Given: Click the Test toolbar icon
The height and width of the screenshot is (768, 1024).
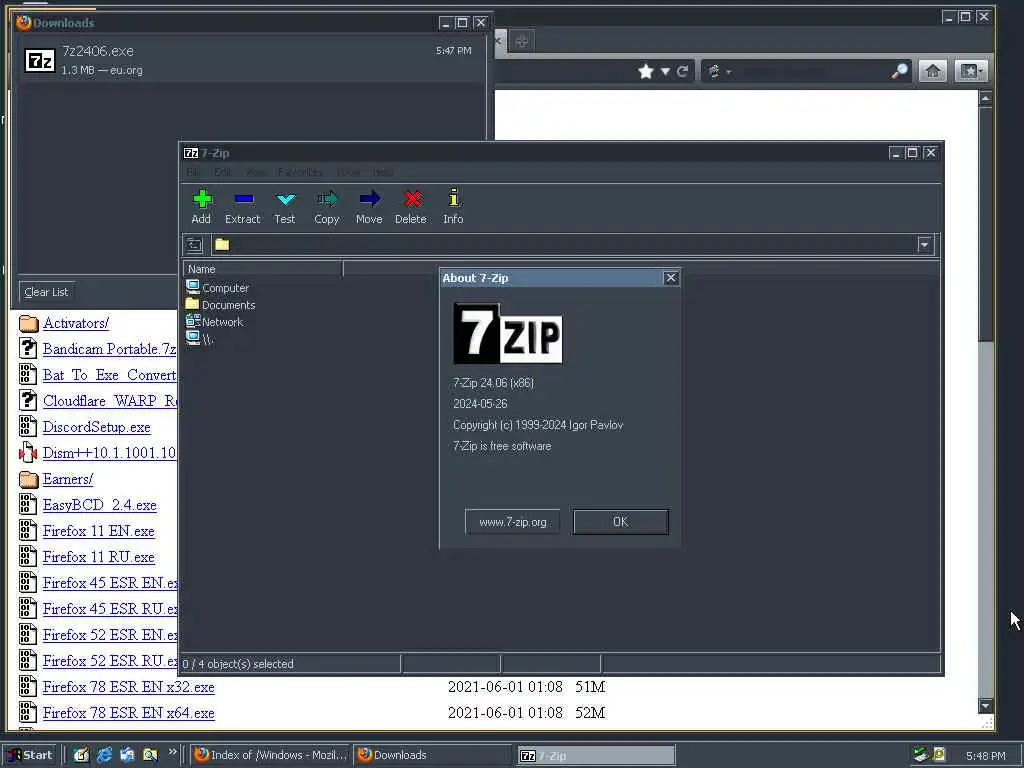Looking at the screenshot, I should tap(285, 199).
